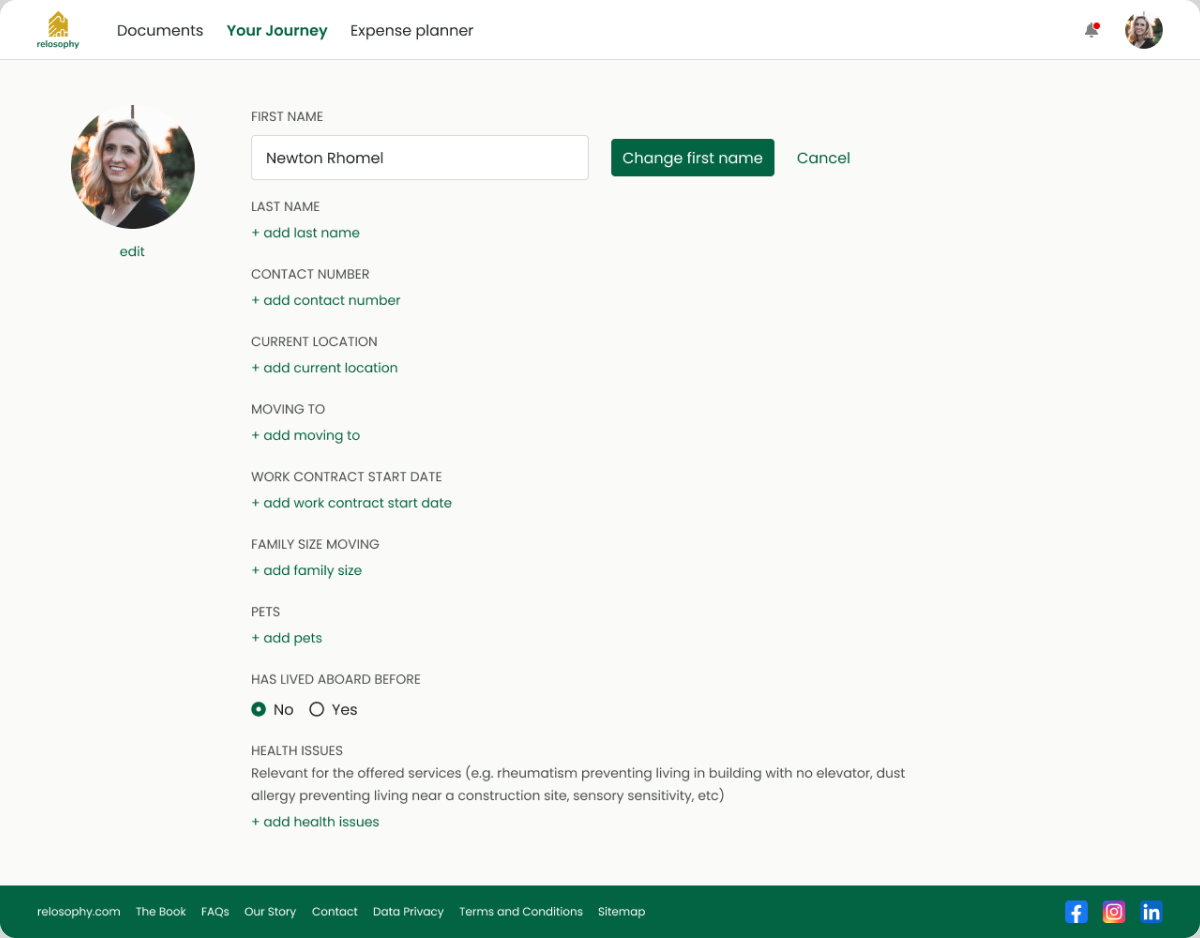
Task: Open FAQs footer link
Action: point(215,912)
